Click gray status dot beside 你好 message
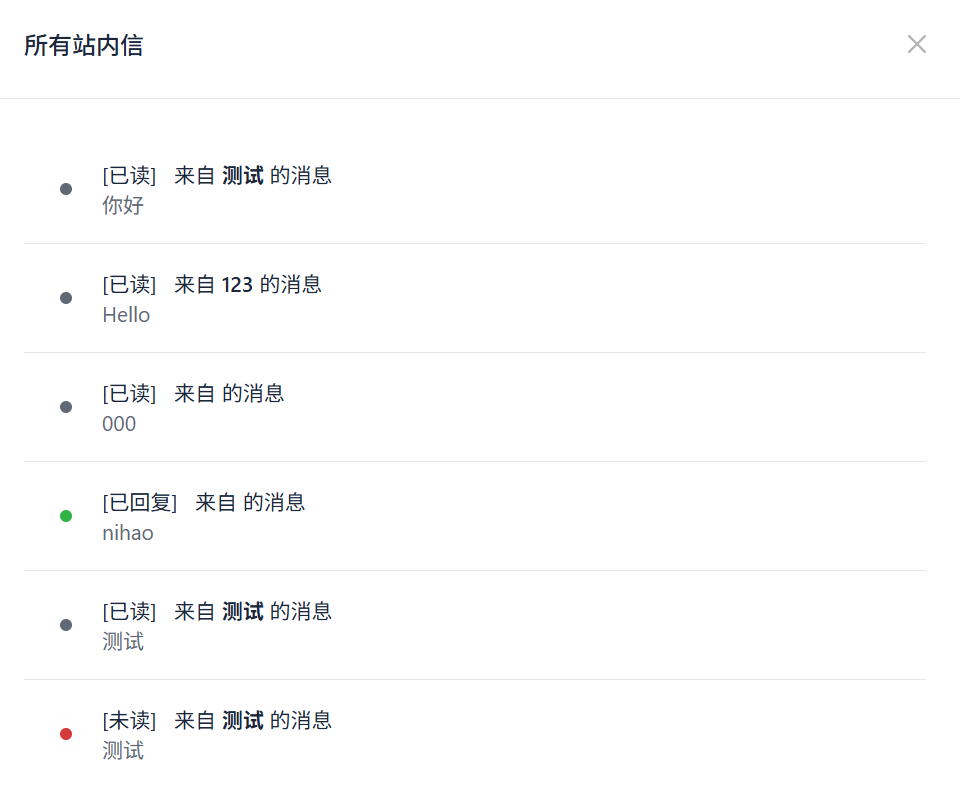 pos(66,189)
